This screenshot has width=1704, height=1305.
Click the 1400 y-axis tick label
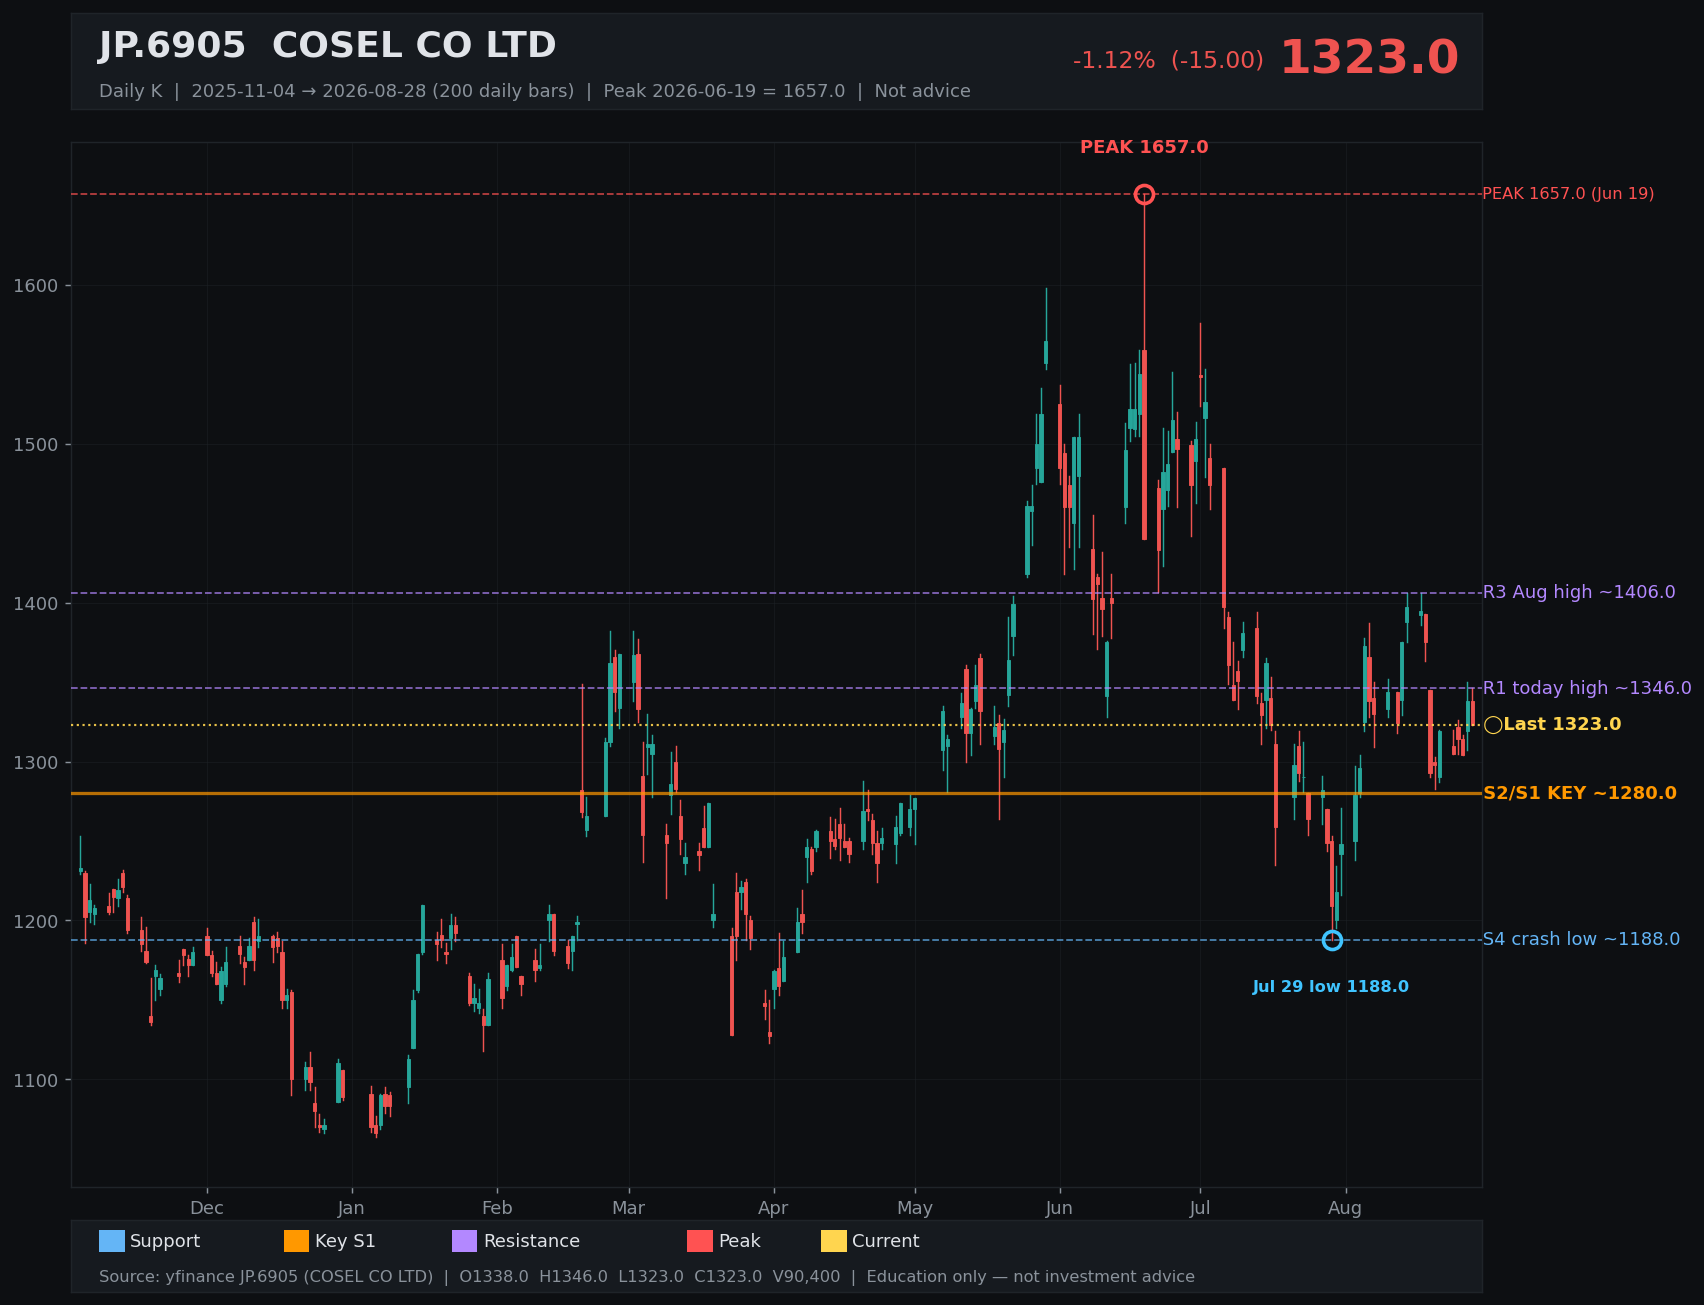(36, 604)
